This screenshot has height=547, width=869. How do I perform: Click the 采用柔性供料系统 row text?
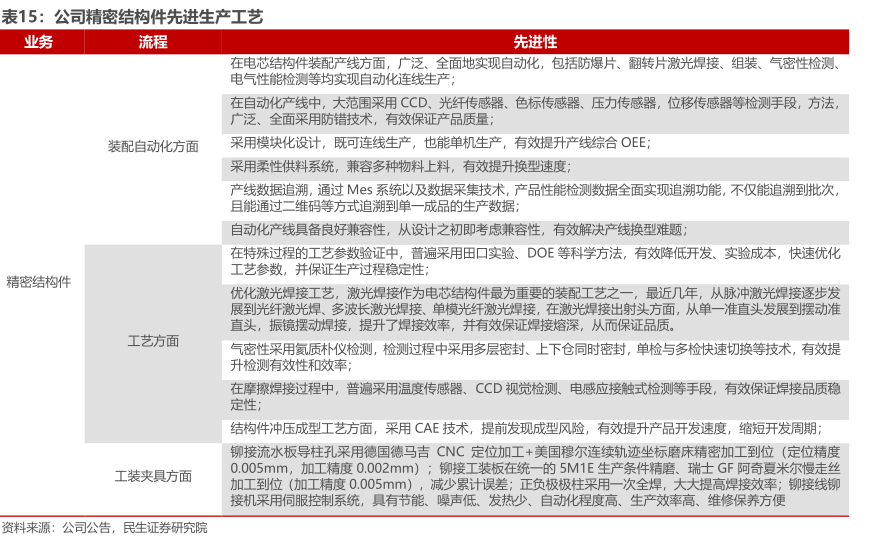(x=400, y=166)
